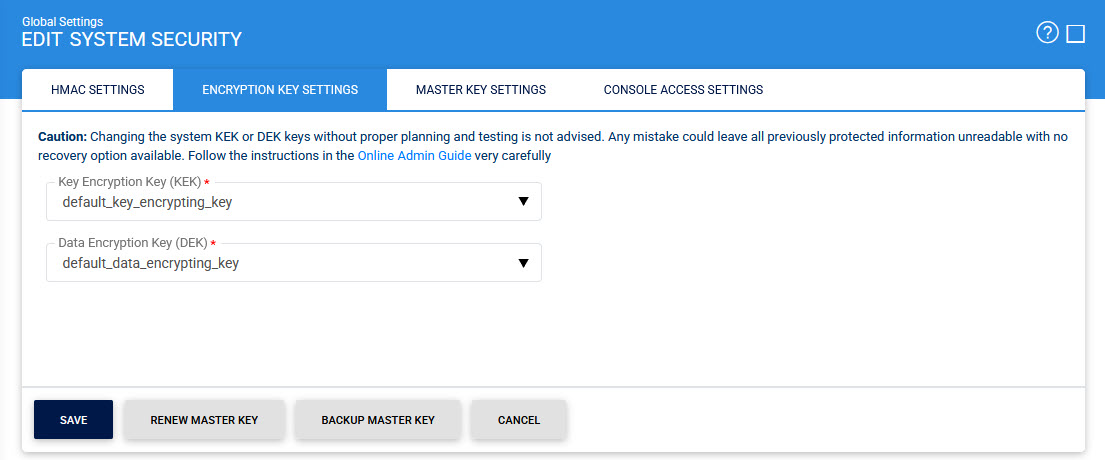
Task: Open the help question mark icon
Action: (1047, 33)
